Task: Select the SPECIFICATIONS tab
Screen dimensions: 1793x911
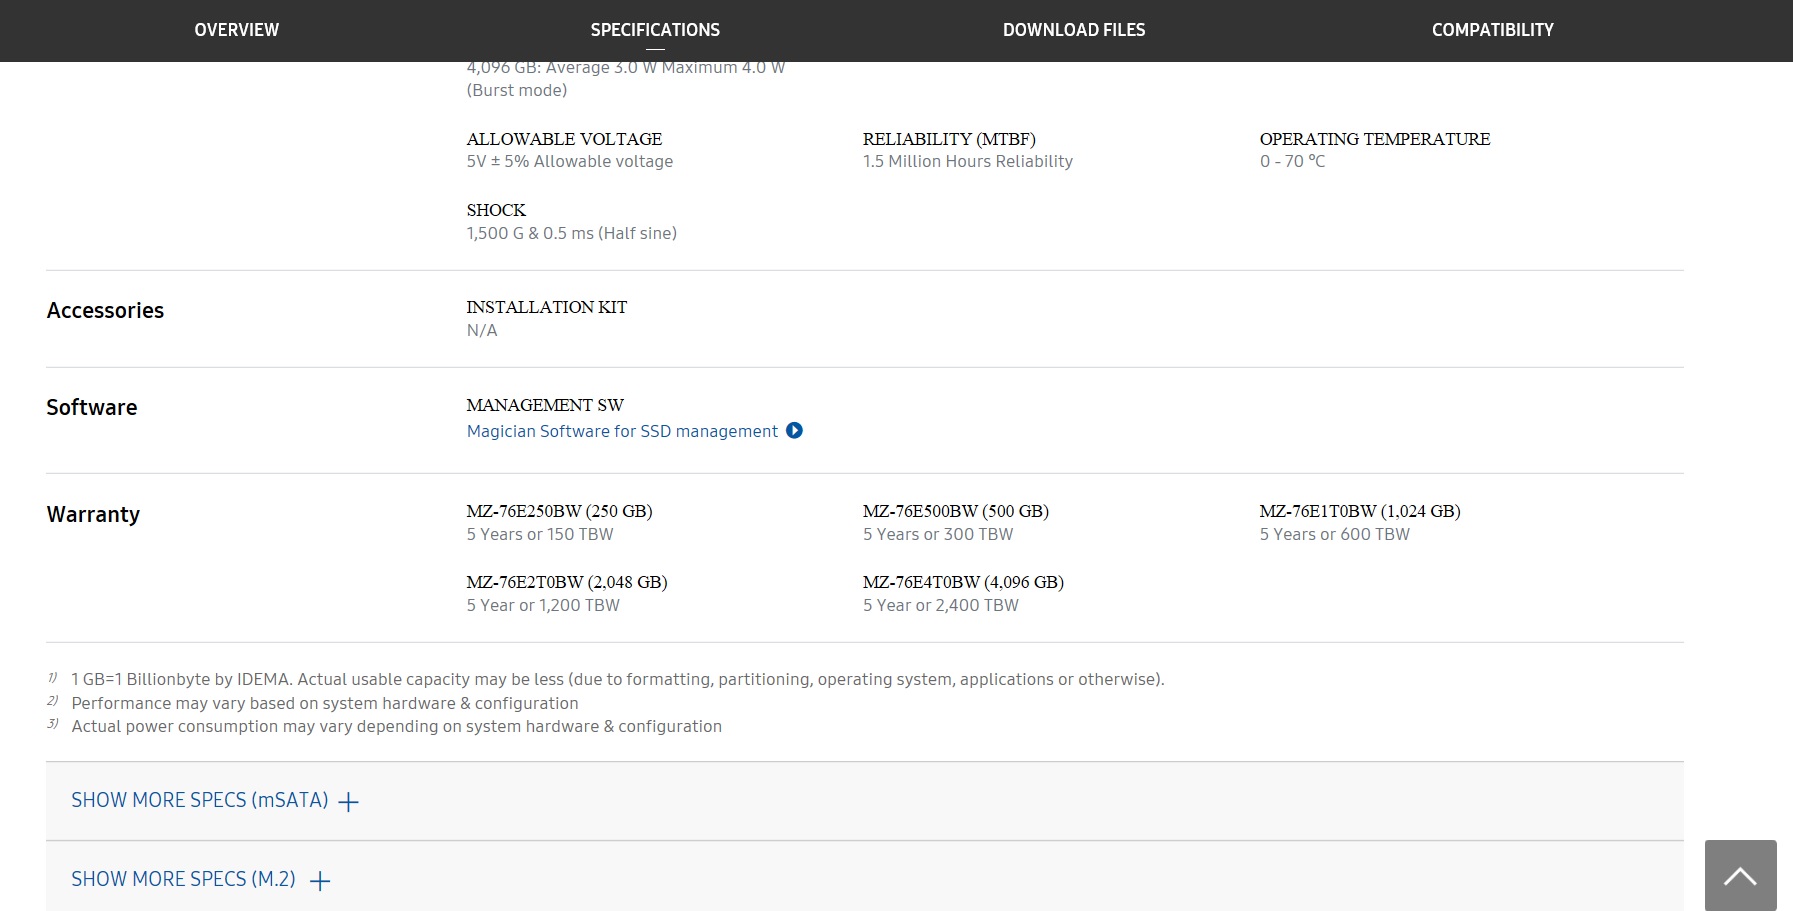Action: click(655, 30)
